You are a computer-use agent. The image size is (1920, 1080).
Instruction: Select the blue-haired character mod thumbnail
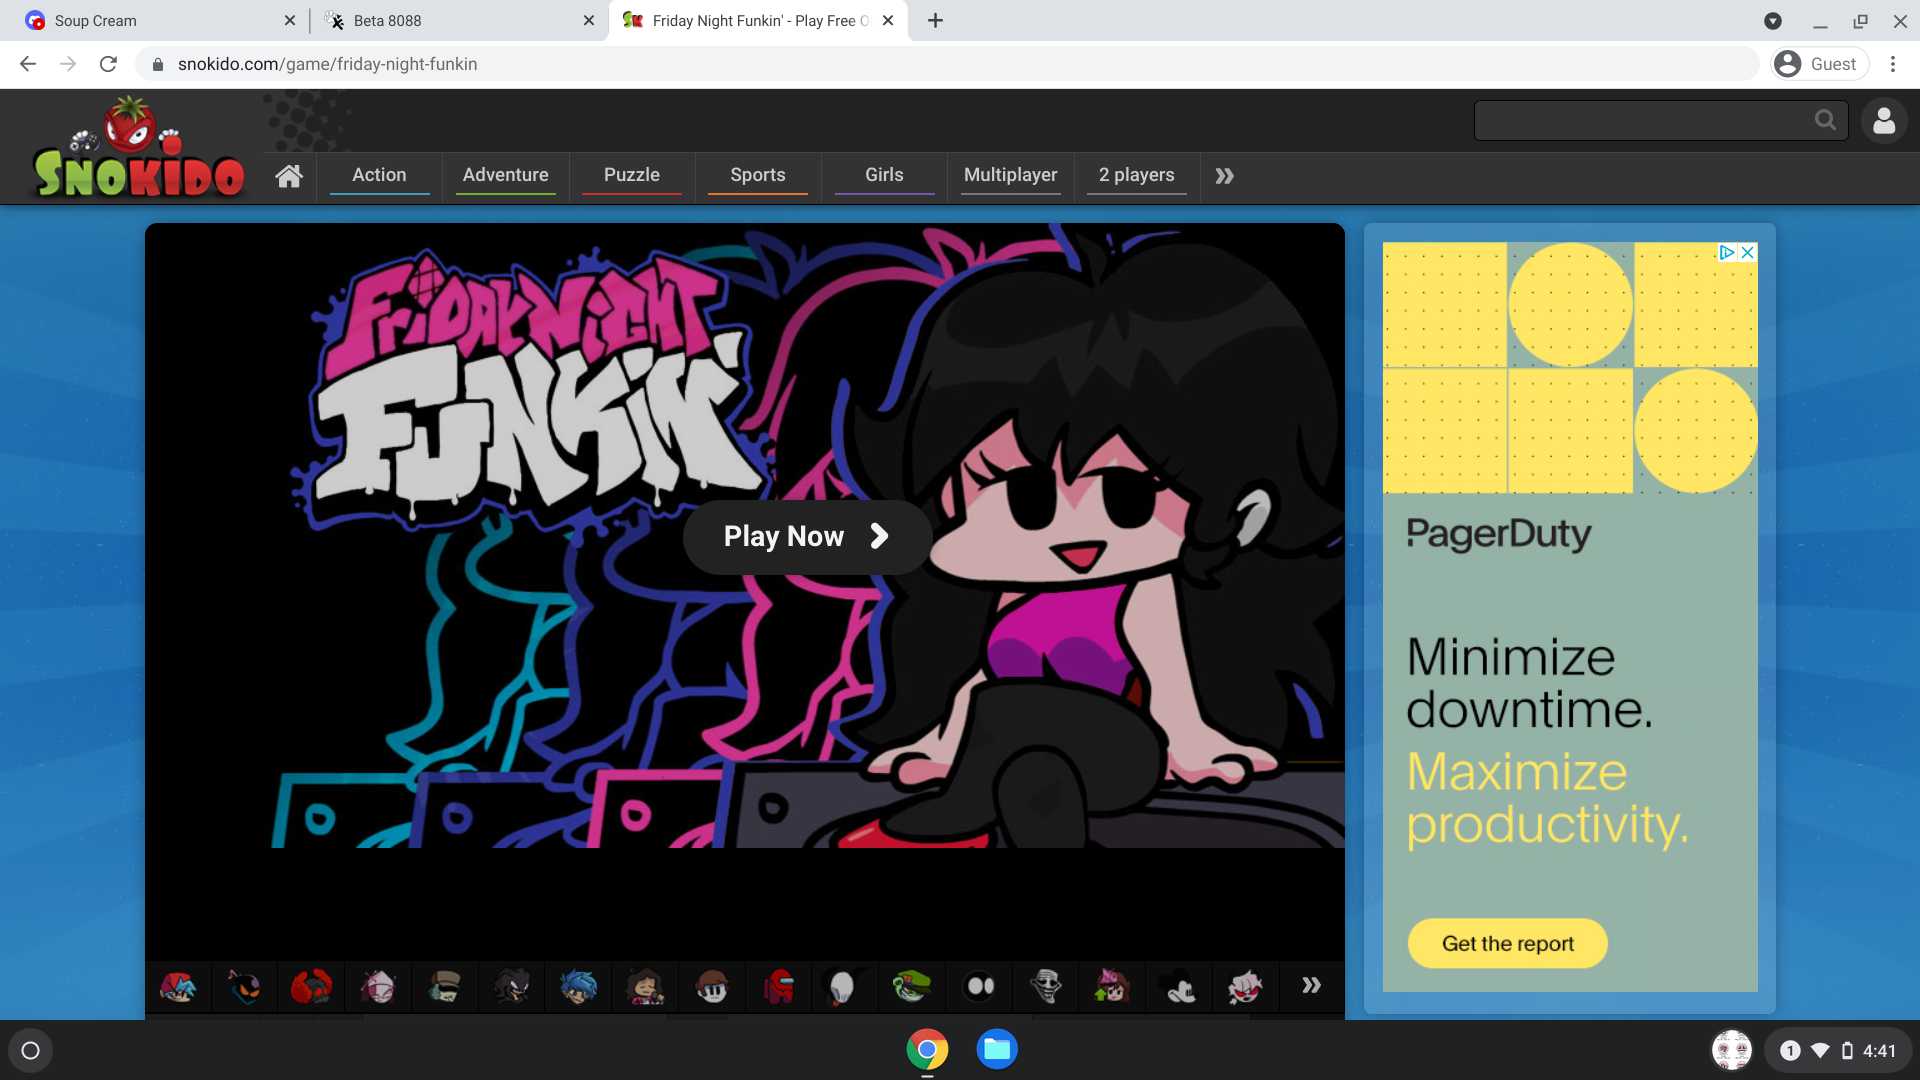(x=578, y=987)
